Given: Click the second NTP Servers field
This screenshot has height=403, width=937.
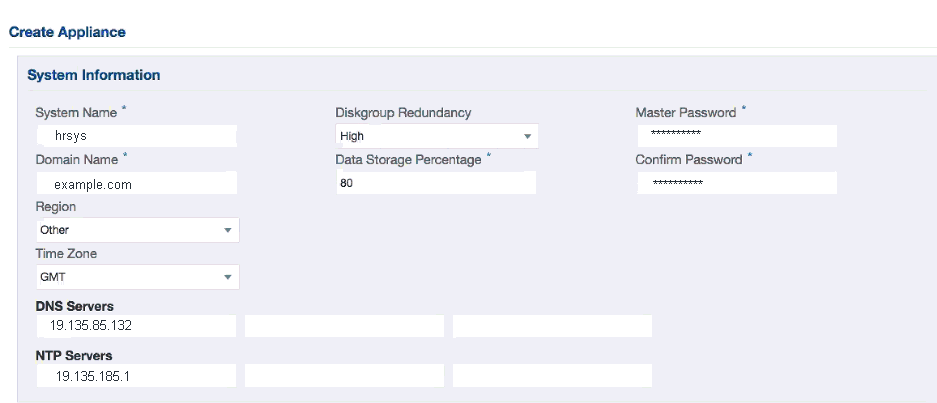Looking at the screenshot, I should click(344, 376).
